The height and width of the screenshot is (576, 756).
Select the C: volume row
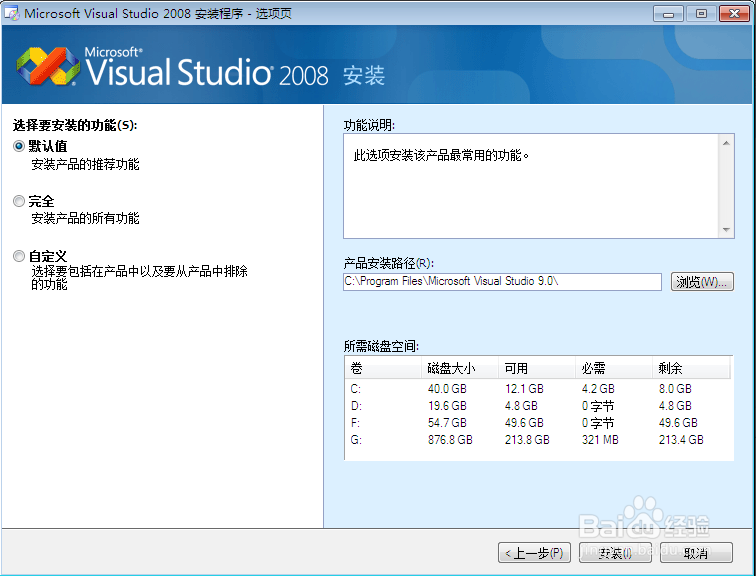coord(539,388)
